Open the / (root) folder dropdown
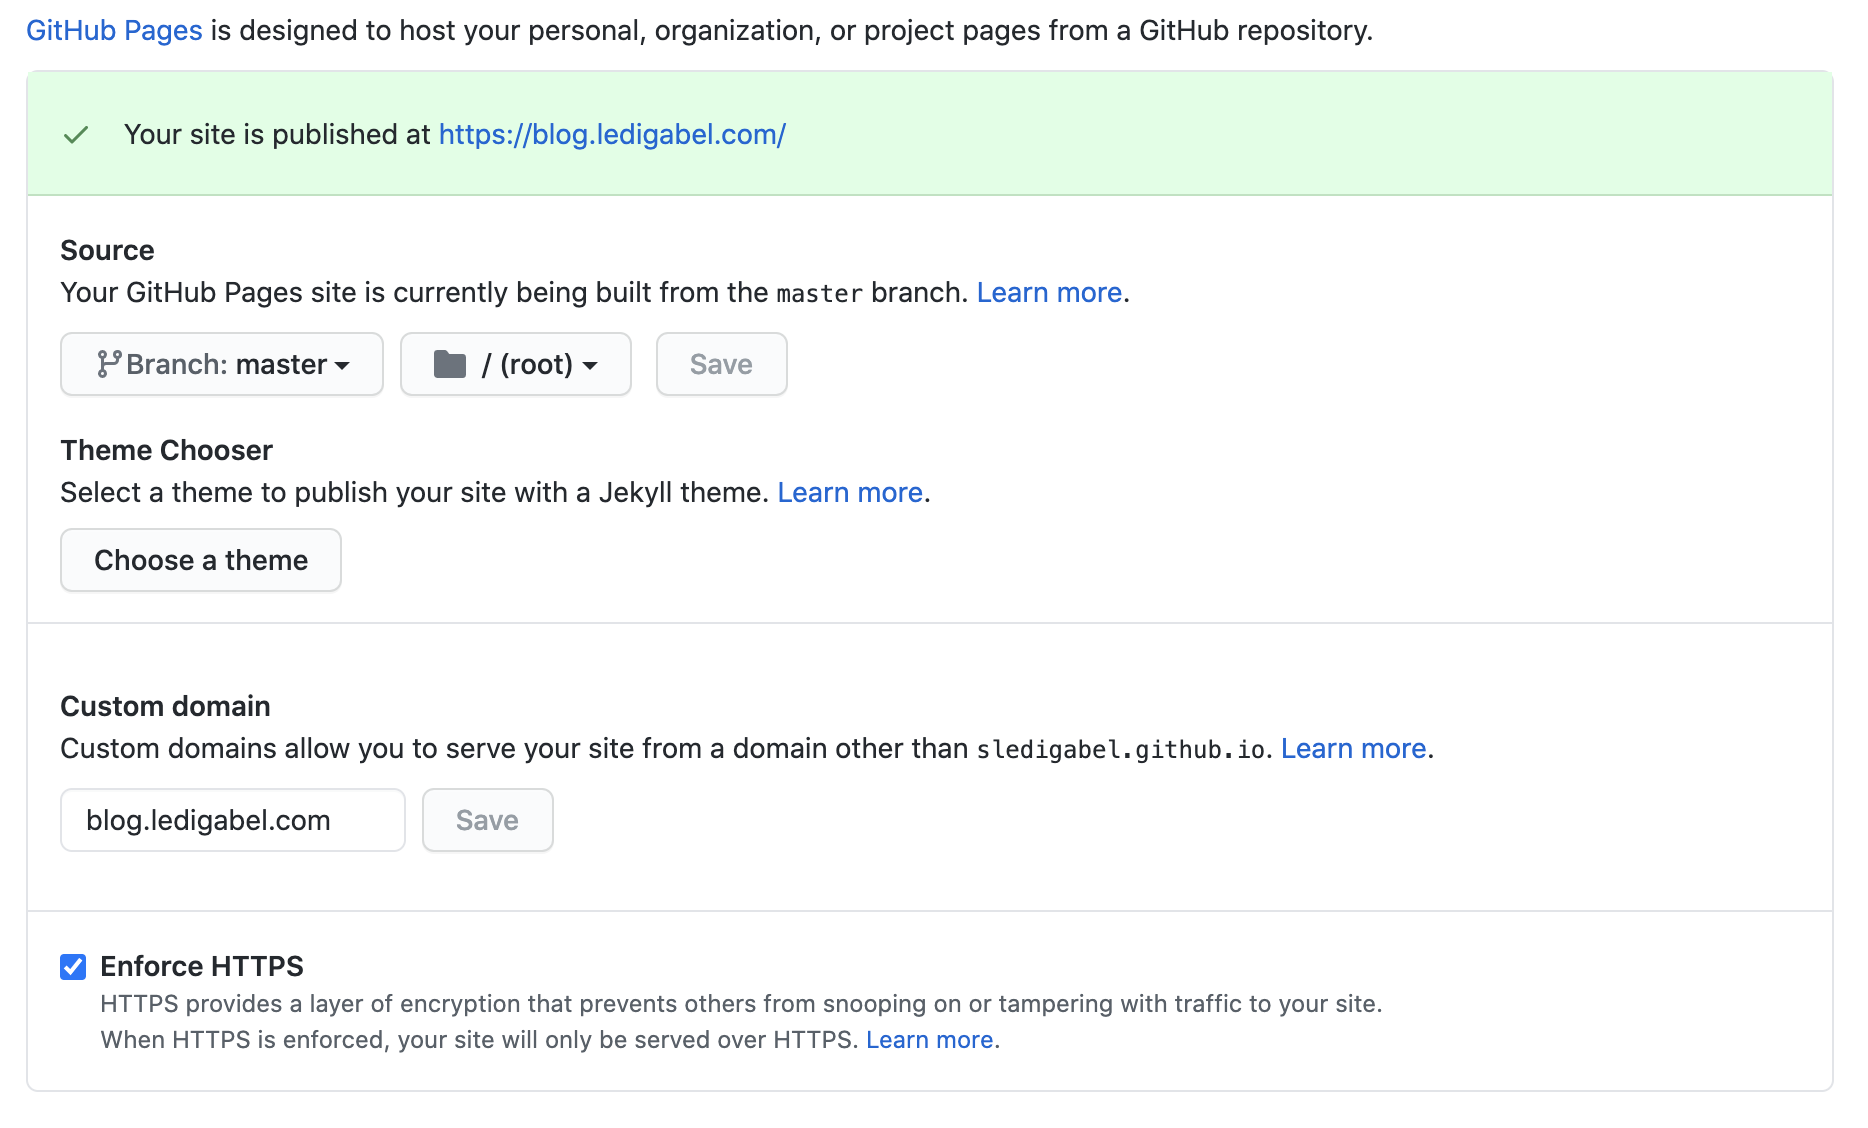The height and width of the screenshot is (1128, 1868). 515,364
